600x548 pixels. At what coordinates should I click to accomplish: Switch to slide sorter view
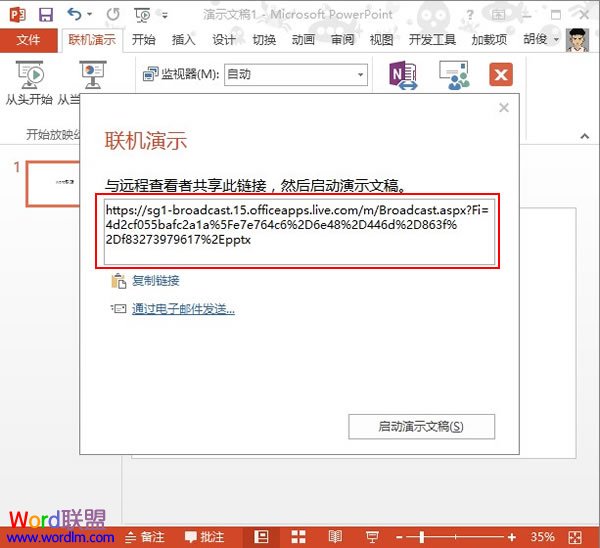tap(298, 537)
